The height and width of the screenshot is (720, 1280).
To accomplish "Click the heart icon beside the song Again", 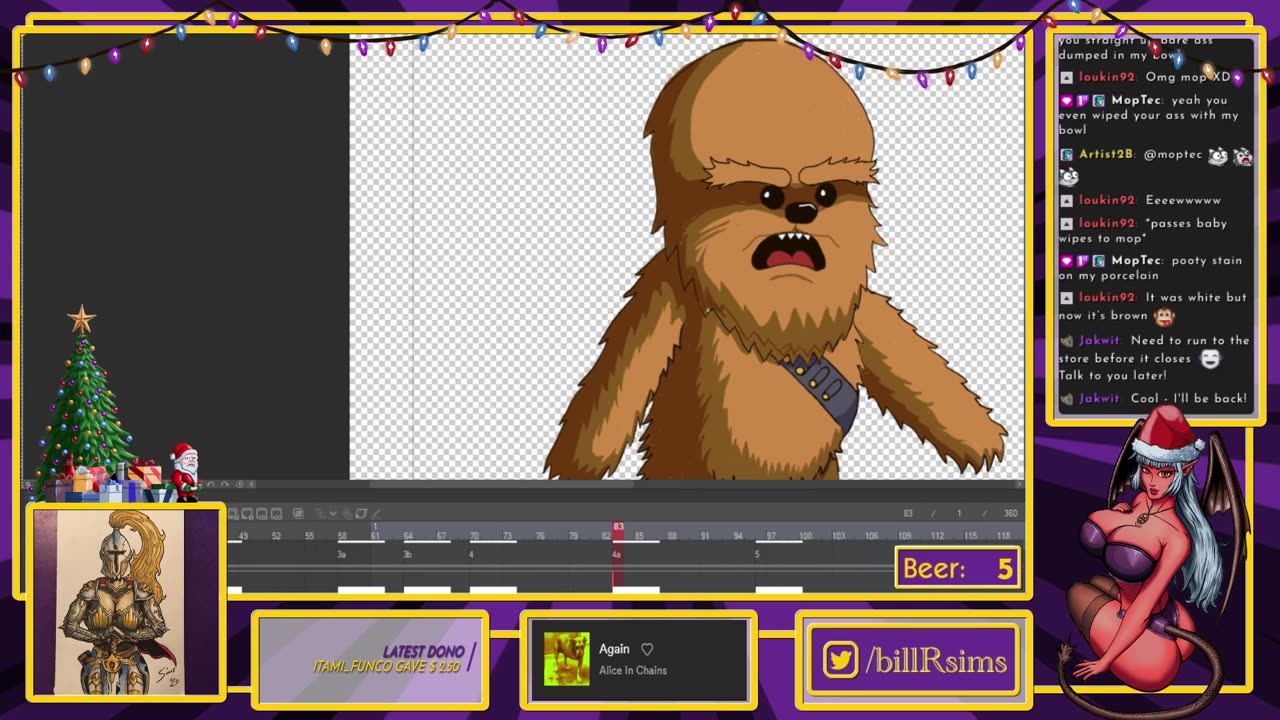I will click(647, 649).
